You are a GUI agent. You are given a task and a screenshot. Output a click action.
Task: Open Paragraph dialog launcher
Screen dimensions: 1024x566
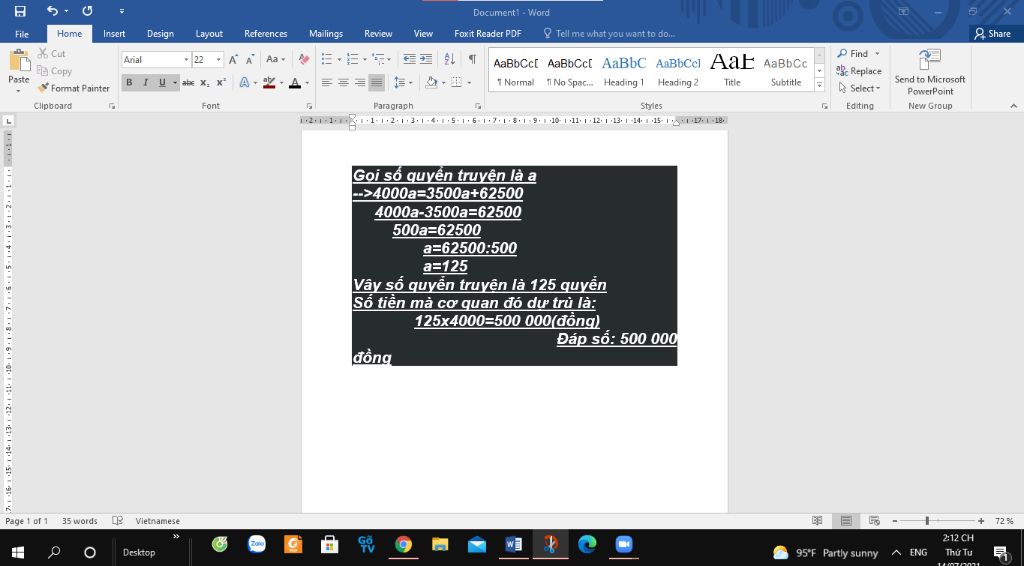(x=478, y=106)
